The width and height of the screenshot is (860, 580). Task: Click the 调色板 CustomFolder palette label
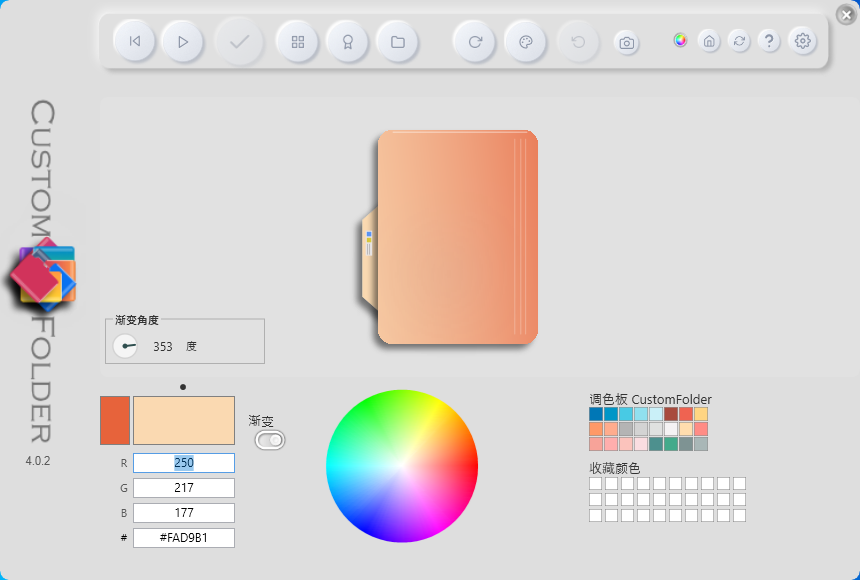[650, 399]
